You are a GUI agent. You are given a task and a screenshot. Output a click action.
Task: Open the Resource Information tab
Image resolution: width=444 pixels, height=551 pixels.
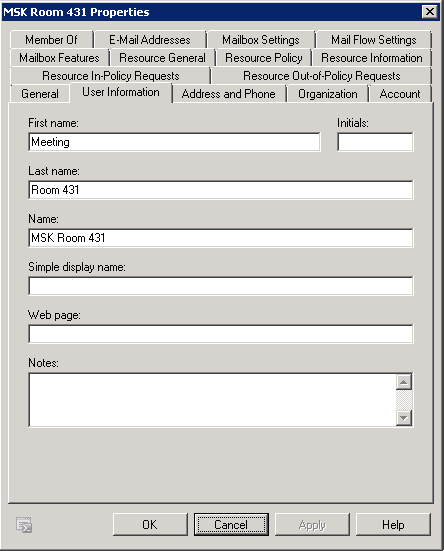372,58
